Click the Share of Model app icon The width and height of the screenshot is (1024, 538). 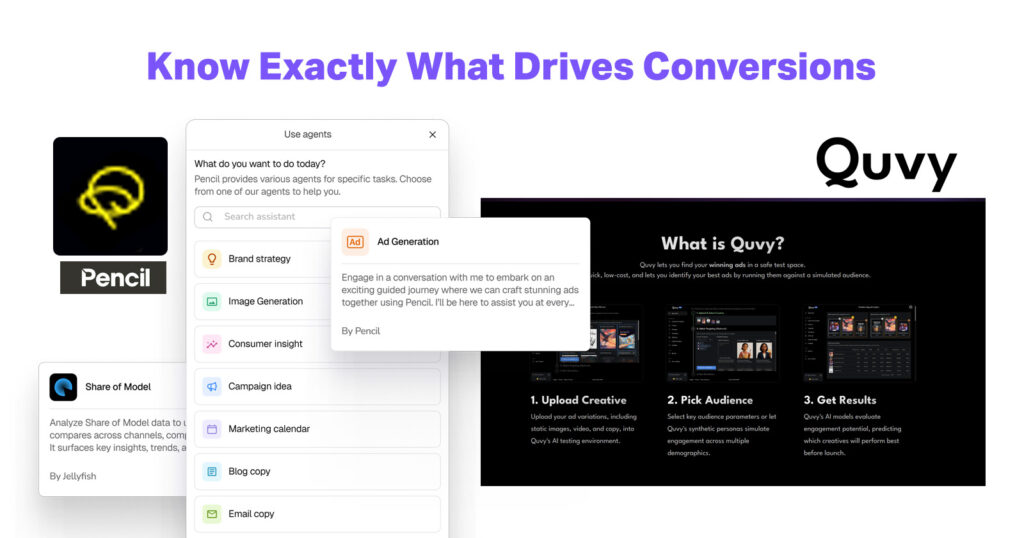tap(63, 387)
